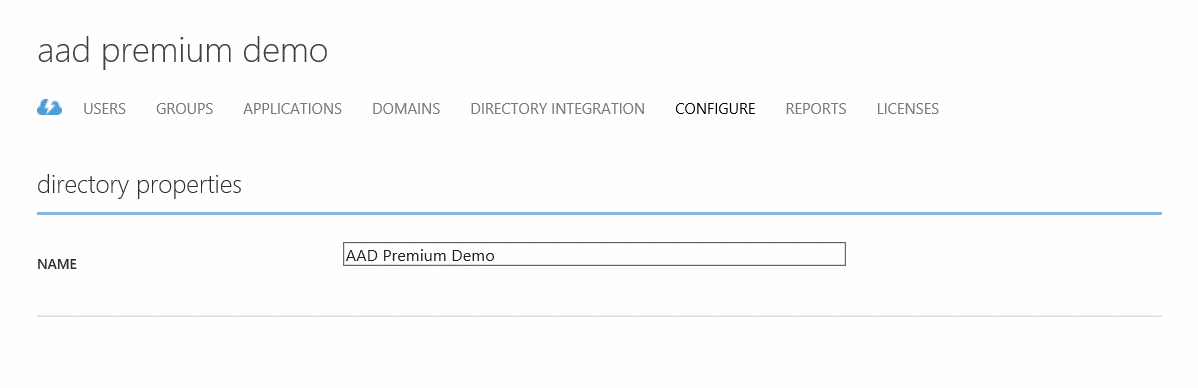The width and height of the screenshot is (1198, 388).
Task: Click the 'directory properties' section heading
Action: click(x=139, y=185)
